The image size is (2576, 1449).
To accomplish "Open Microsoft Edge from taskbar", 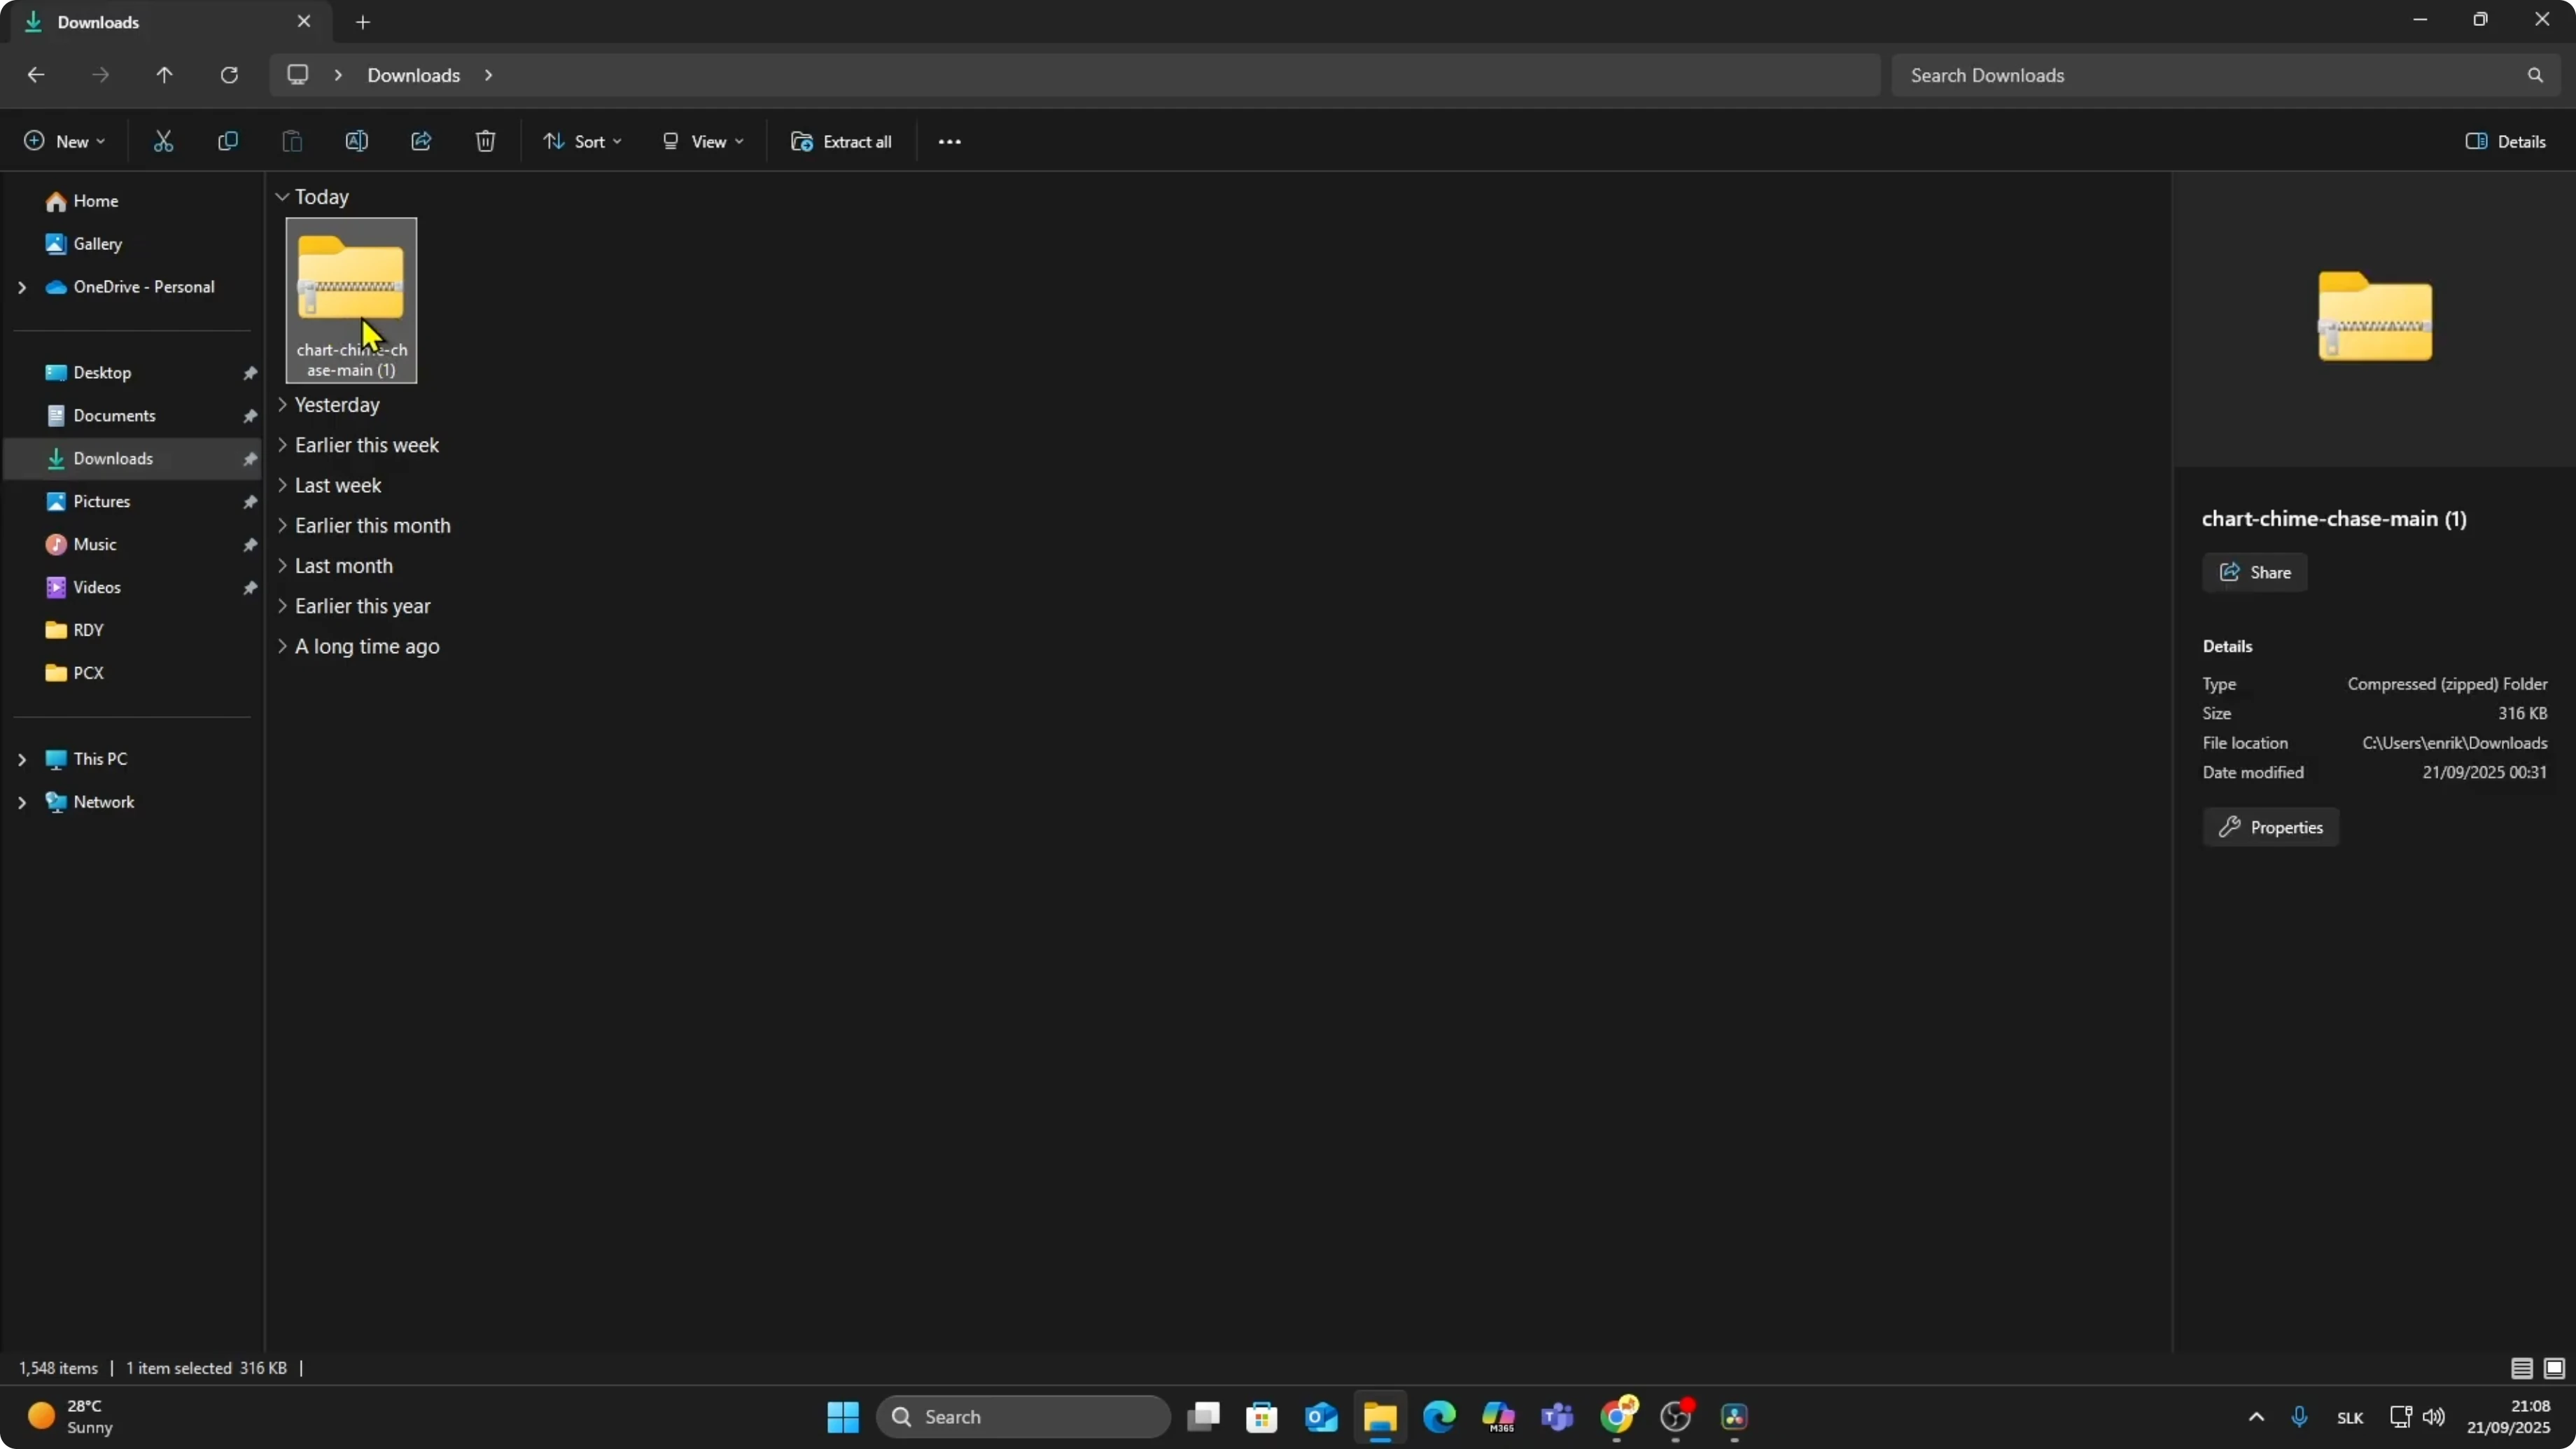I will pos(1439,1417).
